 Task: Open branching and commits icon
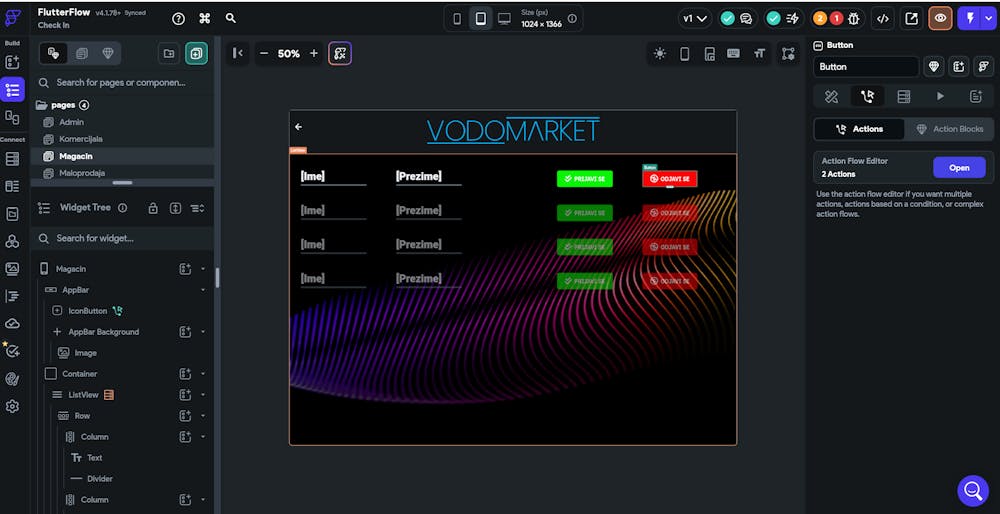tap(792, 18)
